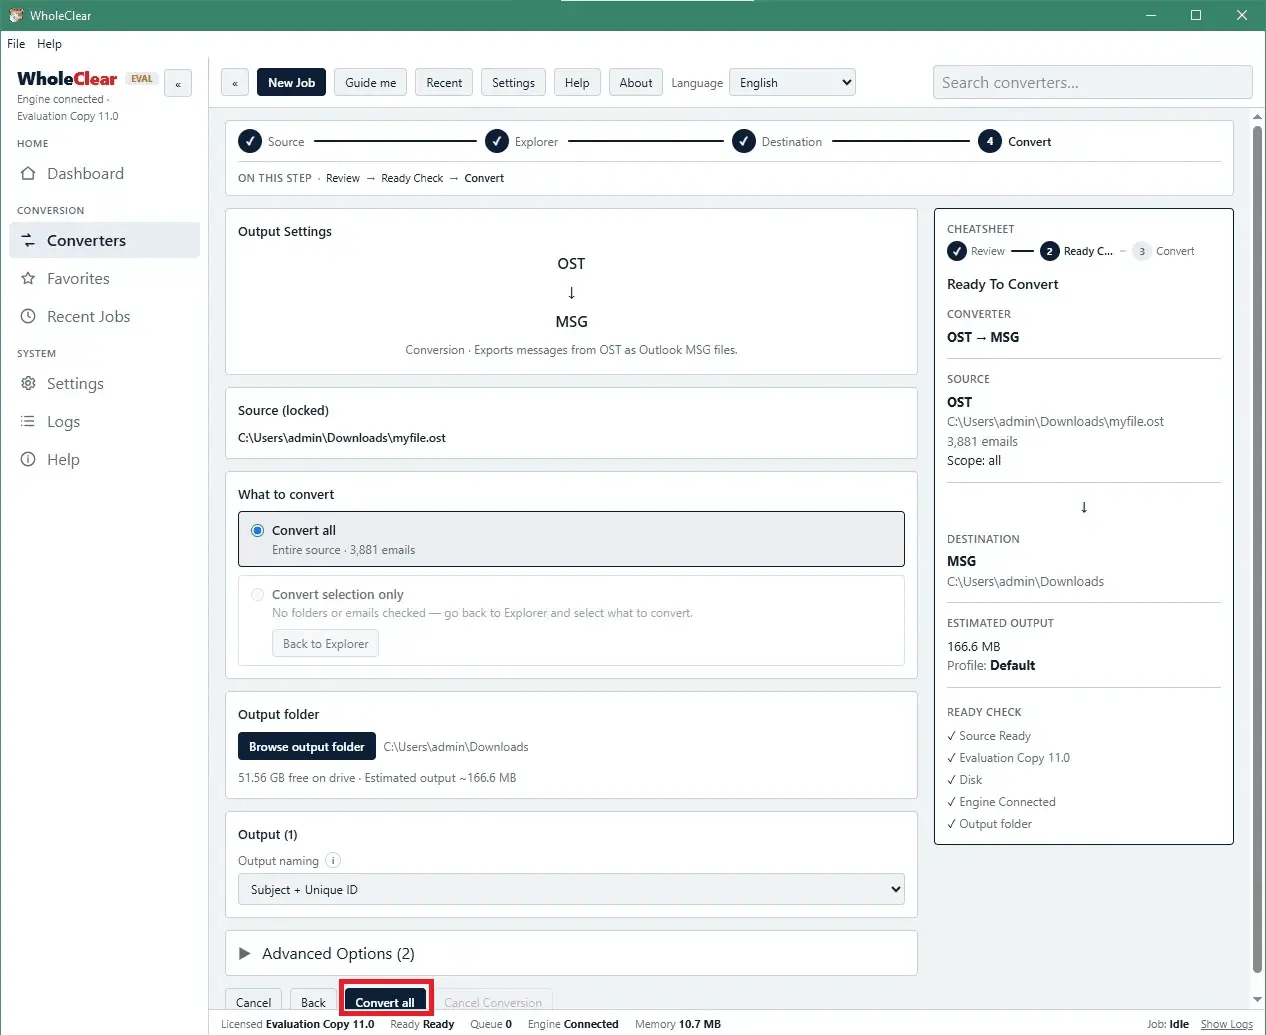Click the Engine Connected status bar entry
1266x1035 pixels.
point(573,1024)
